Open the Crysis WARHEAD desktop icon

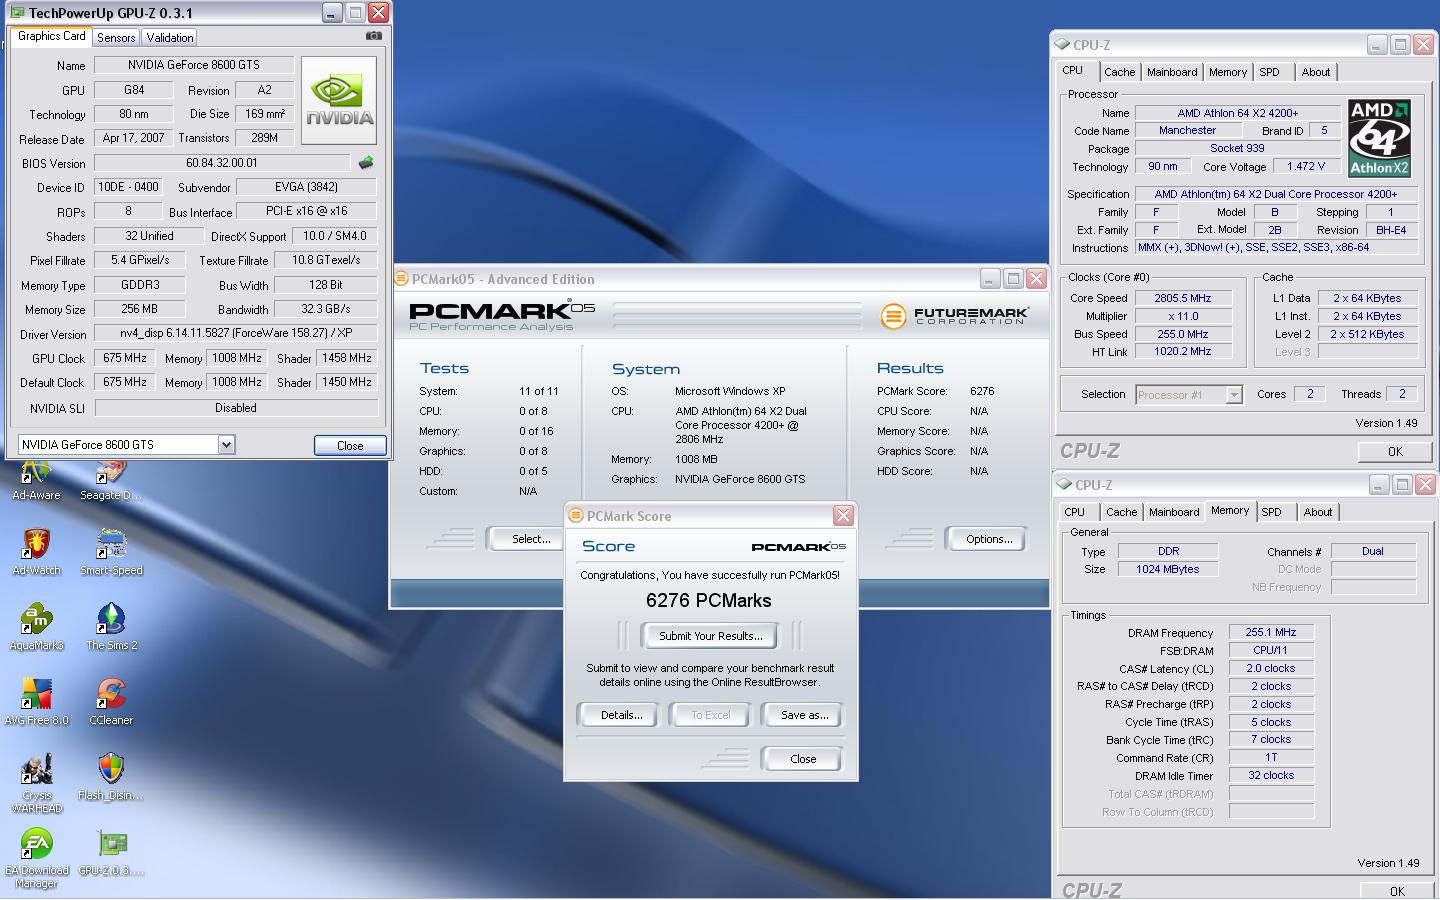[36, 783]
